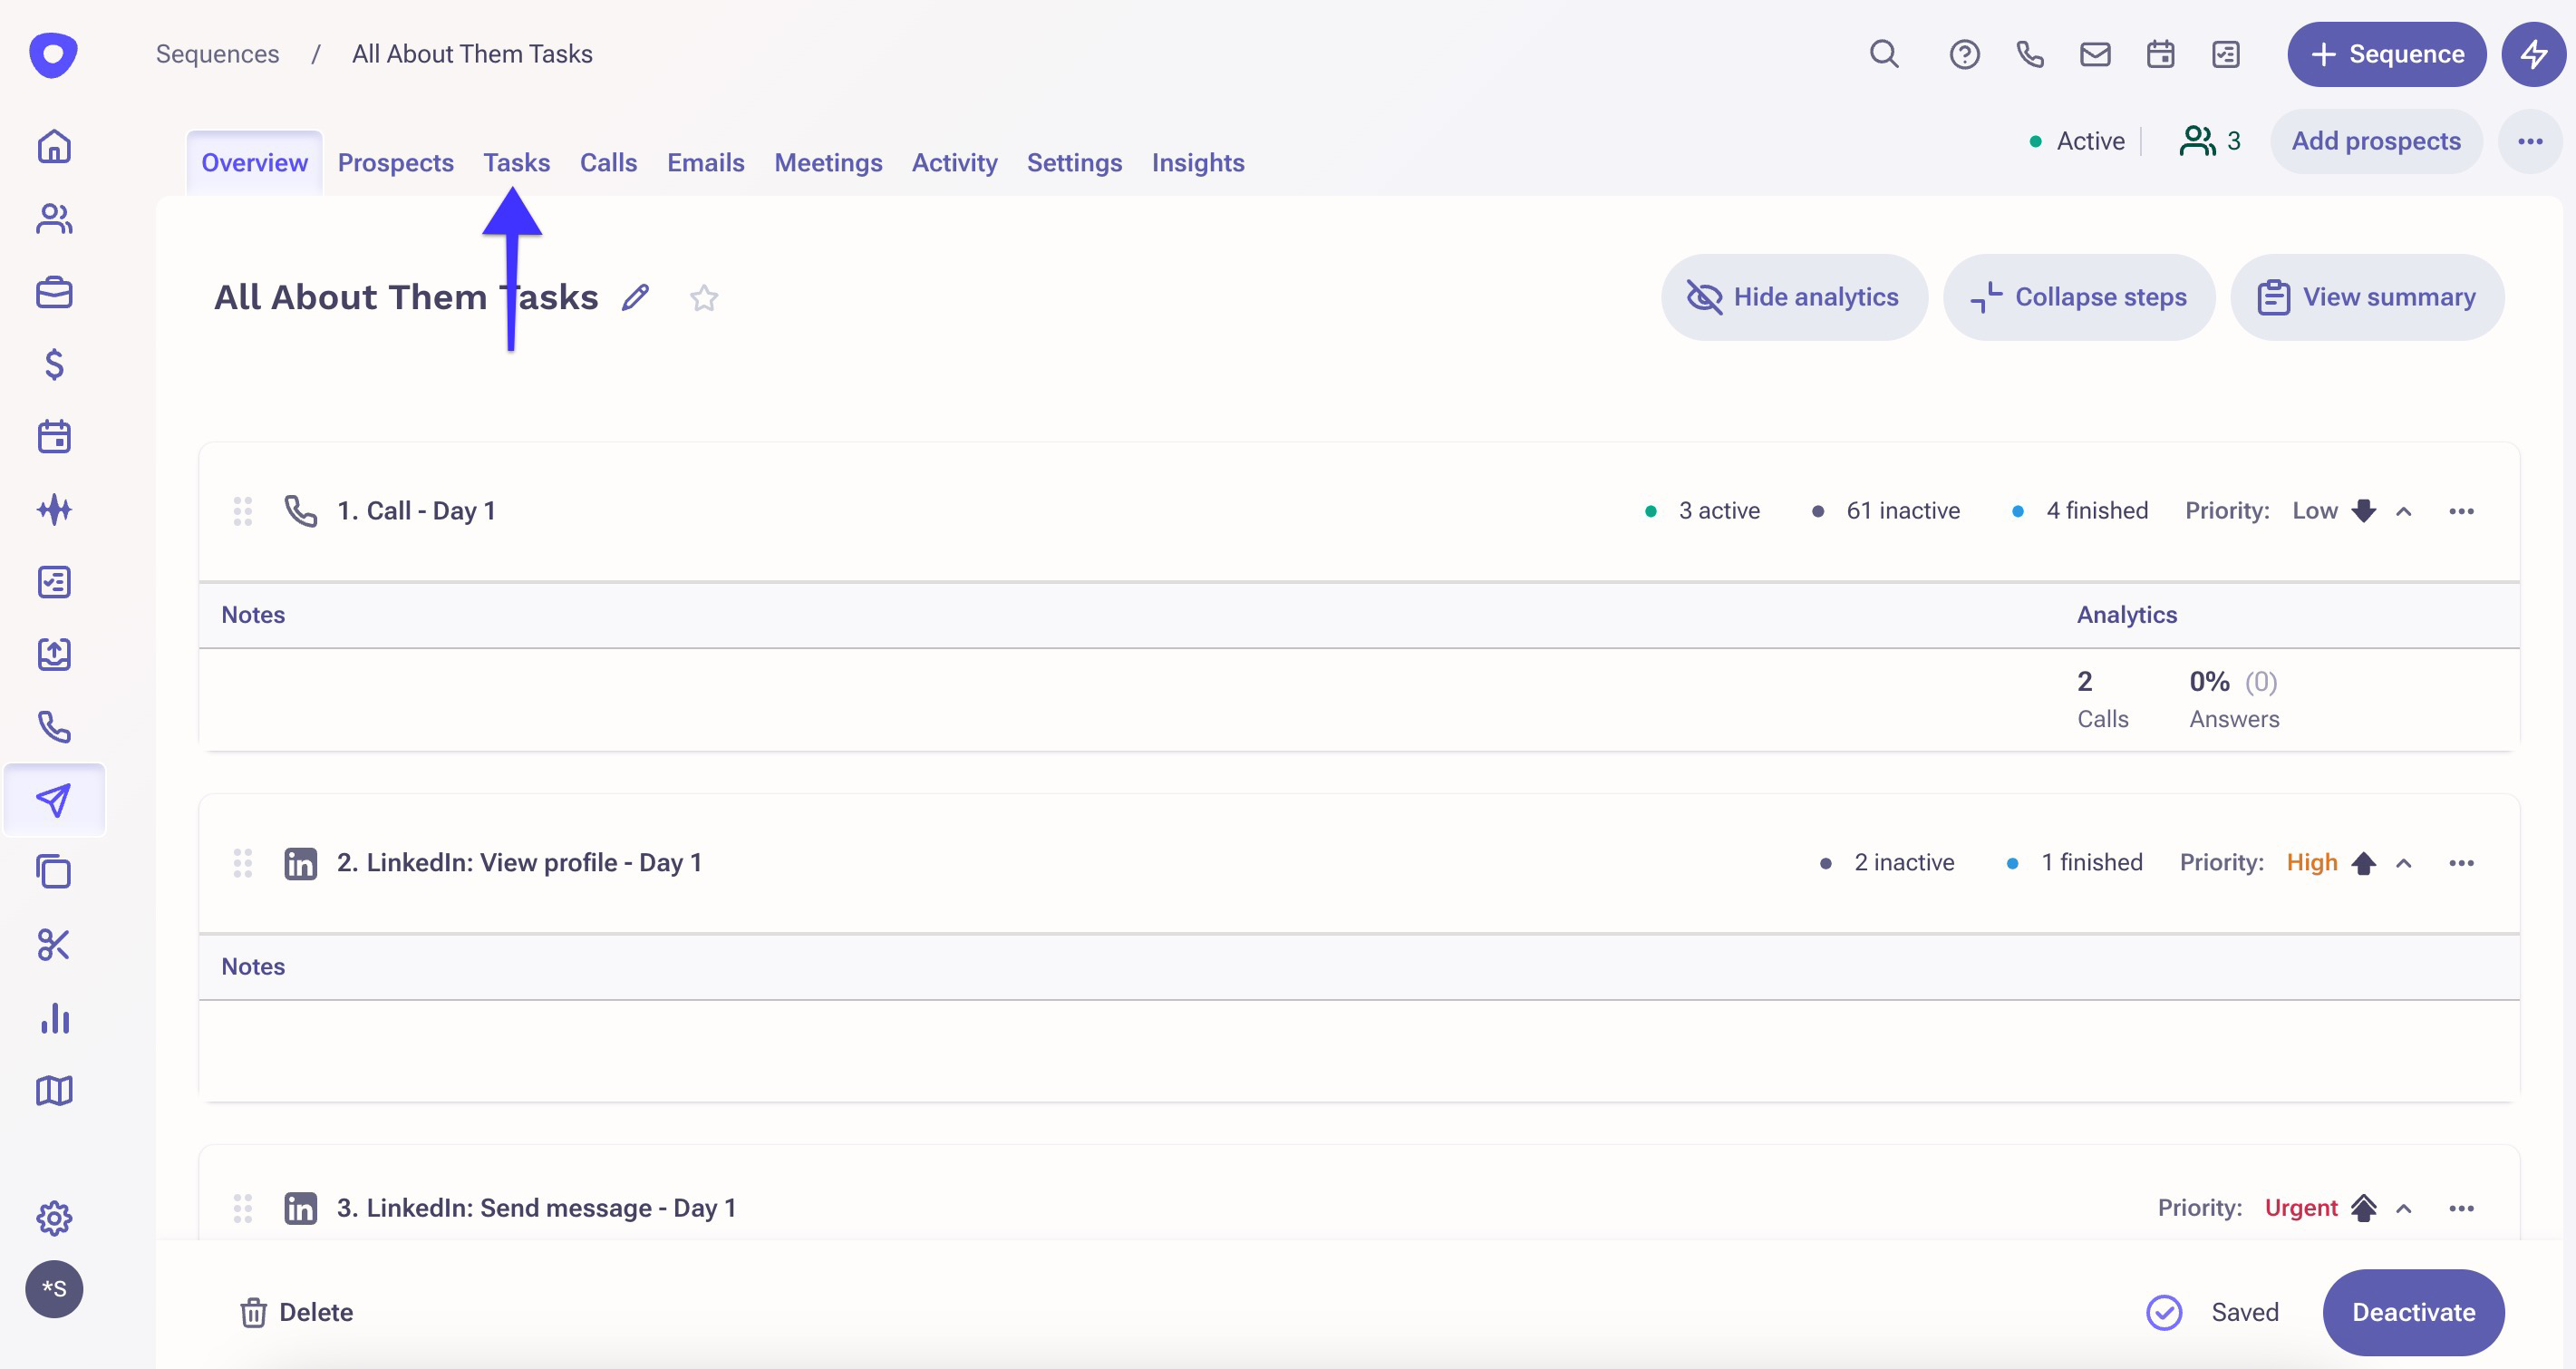Open the Sequences paper plane sidebar icon
This screenshot has height=1369, width=2576.
point(54,799)
